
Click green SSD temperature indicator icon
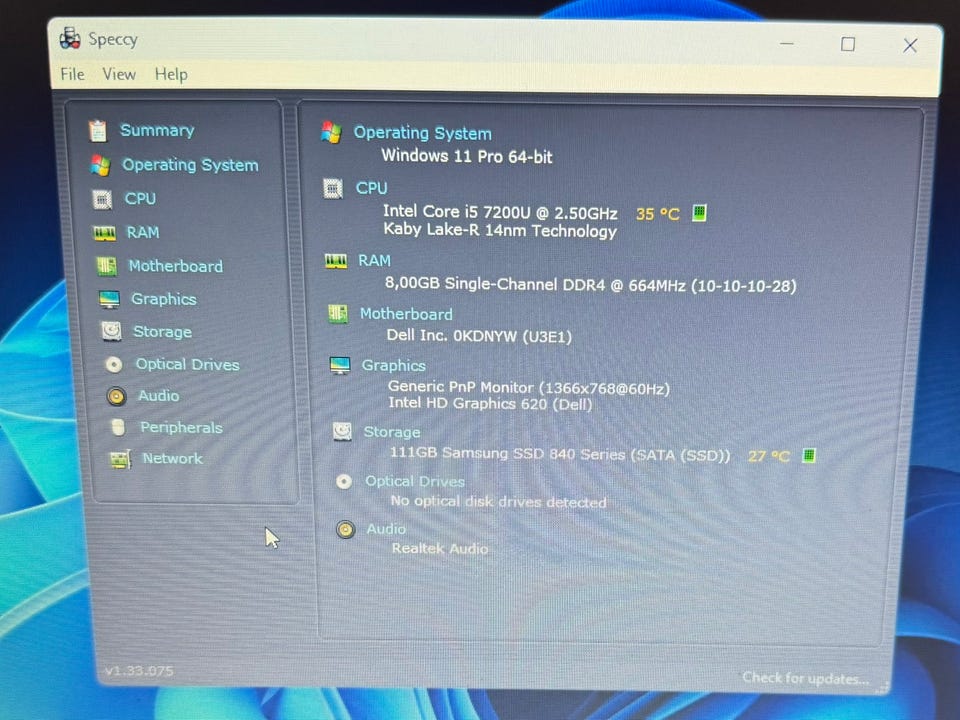(809, 455)
